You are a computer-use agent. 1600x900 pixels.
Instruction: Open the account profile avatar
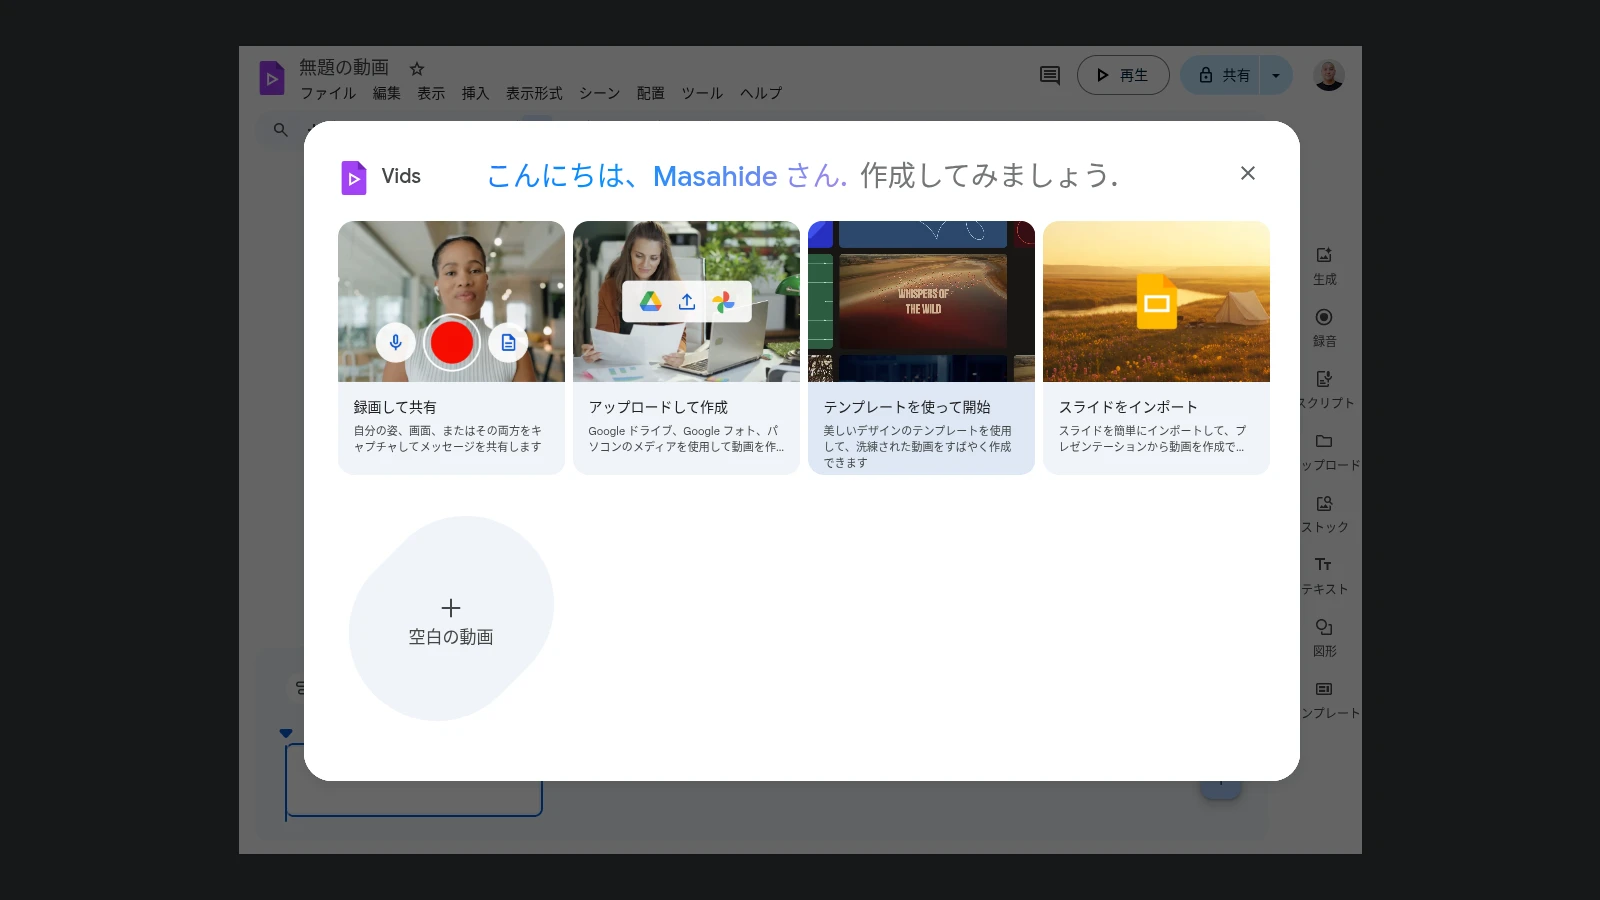(x=1329, y=75)
